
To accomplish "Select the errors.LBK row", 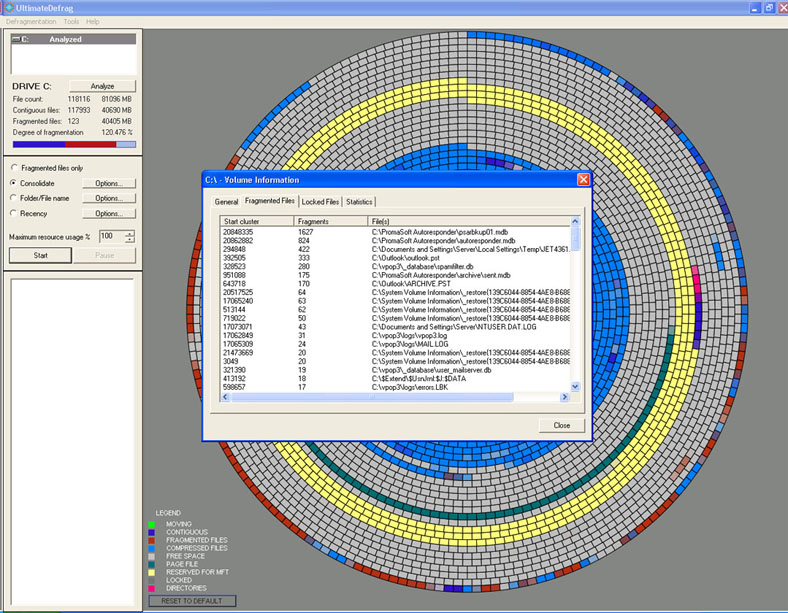I will 396,387.
